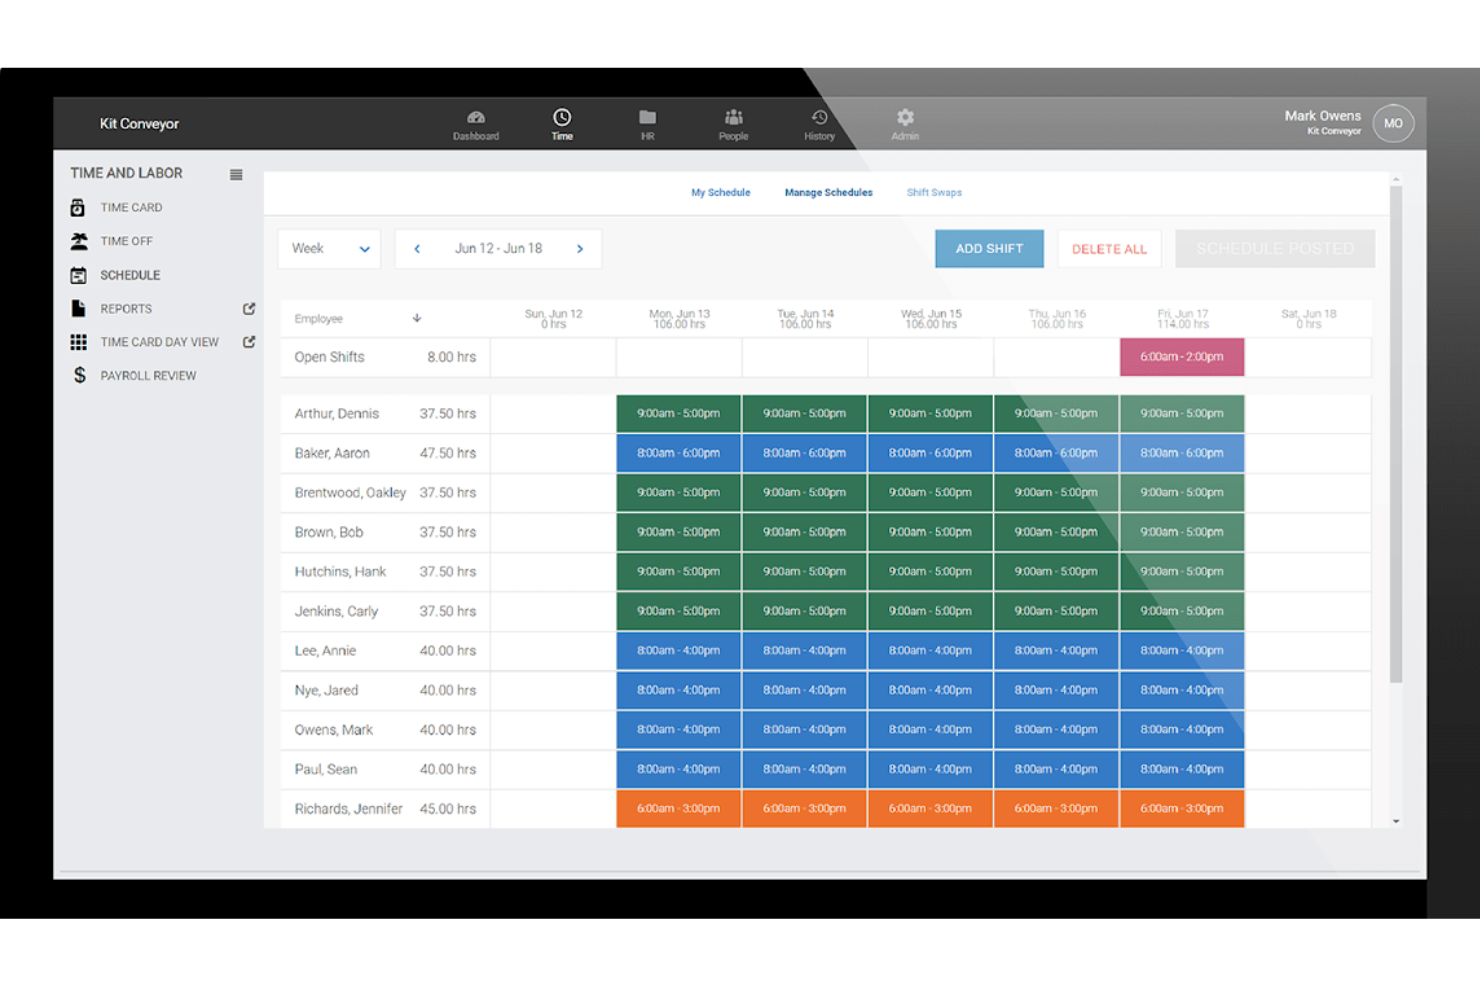
Task: Select the Time clock icon in top navigation
Action: pyautogui.click(x=562, y=122)
